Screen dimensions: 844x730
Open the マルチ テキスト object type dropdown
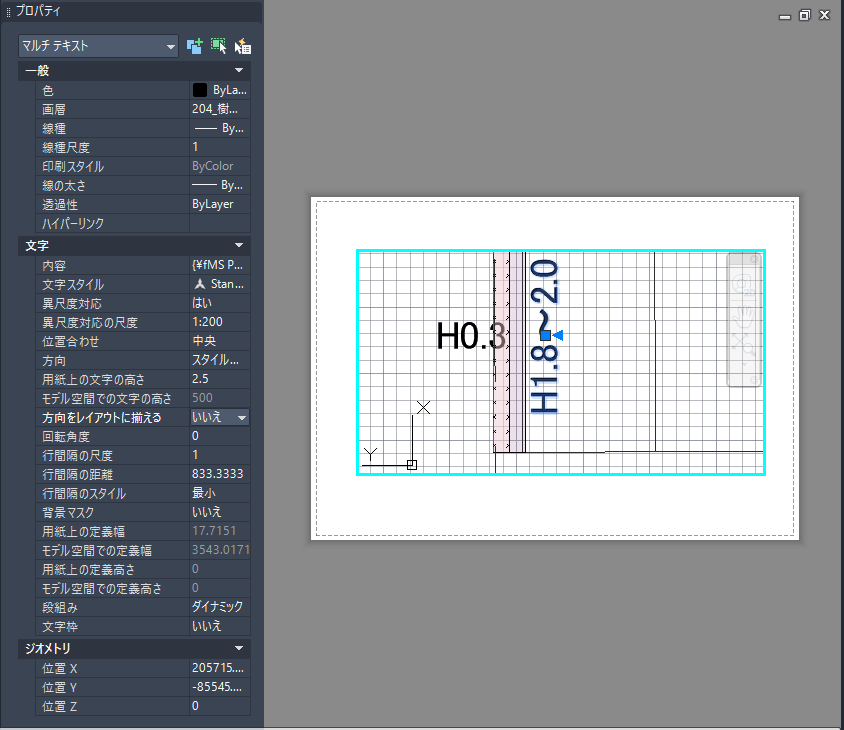pos(98,46)
